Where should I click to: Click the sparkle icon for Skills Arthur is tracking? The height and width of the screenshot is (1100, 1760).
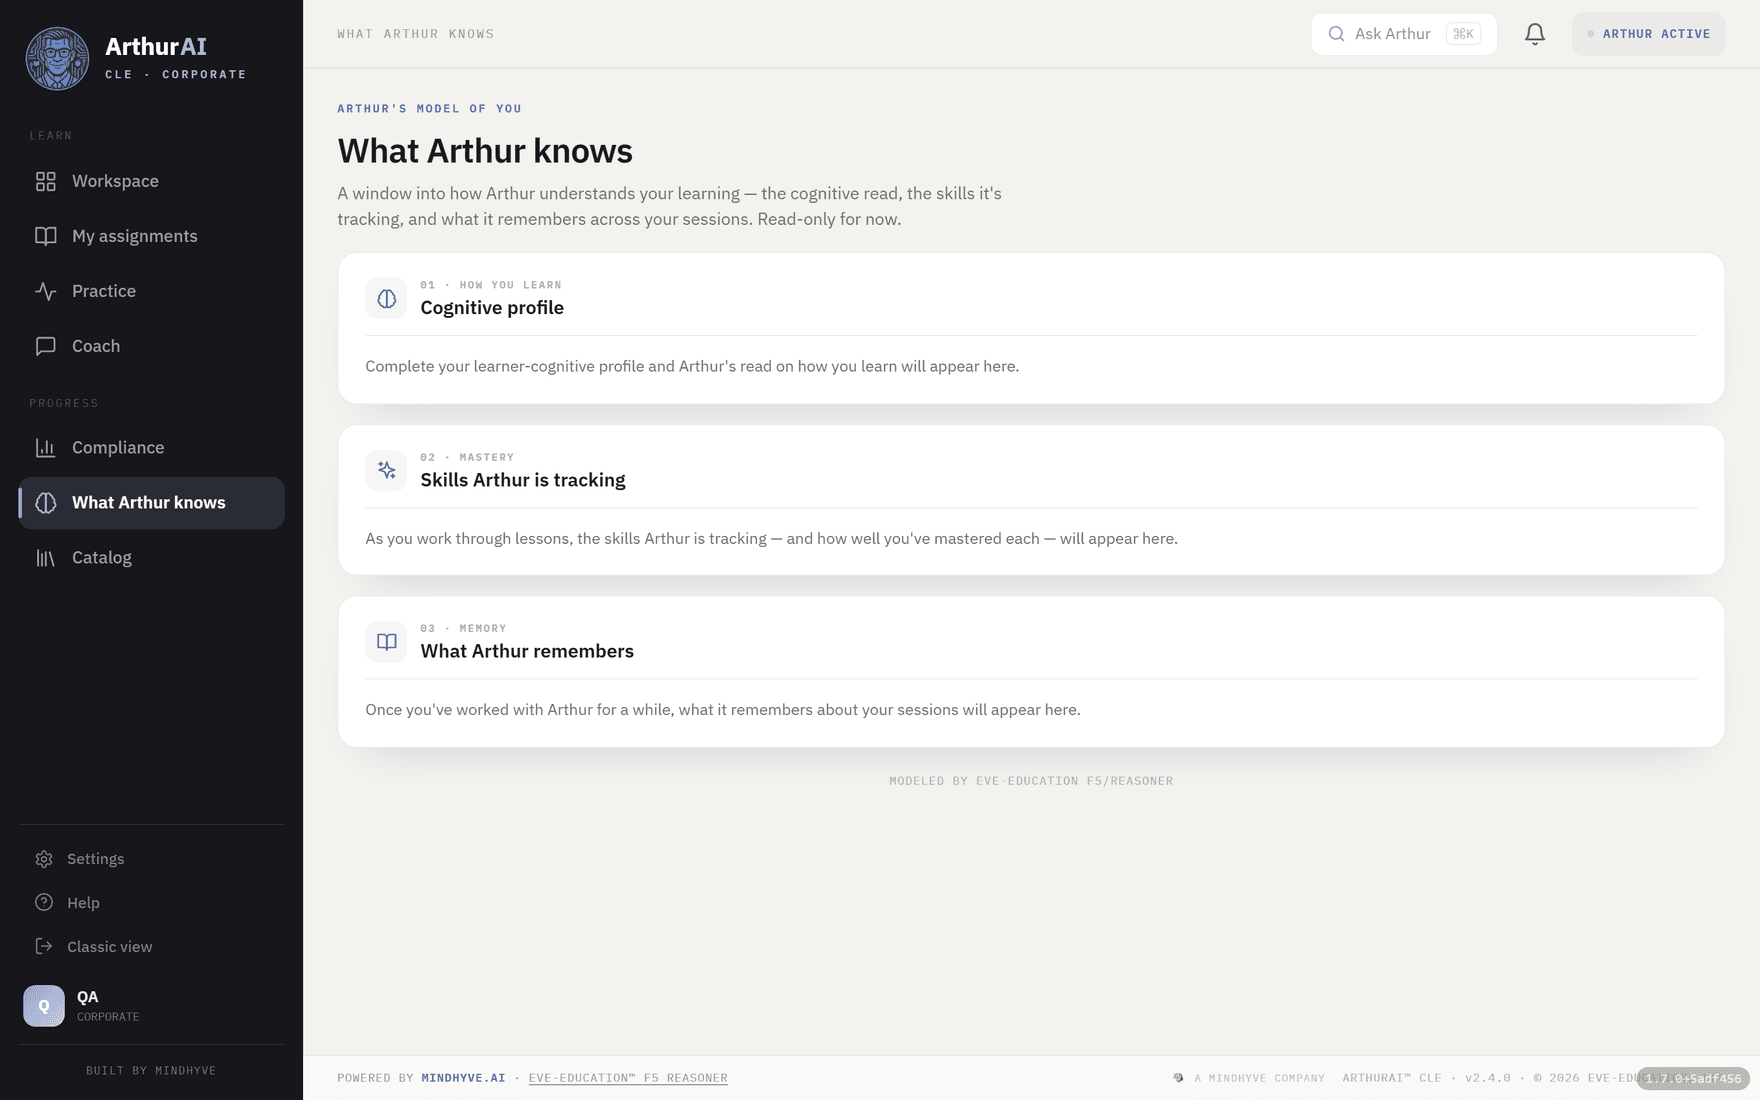[x=386, y=471]
